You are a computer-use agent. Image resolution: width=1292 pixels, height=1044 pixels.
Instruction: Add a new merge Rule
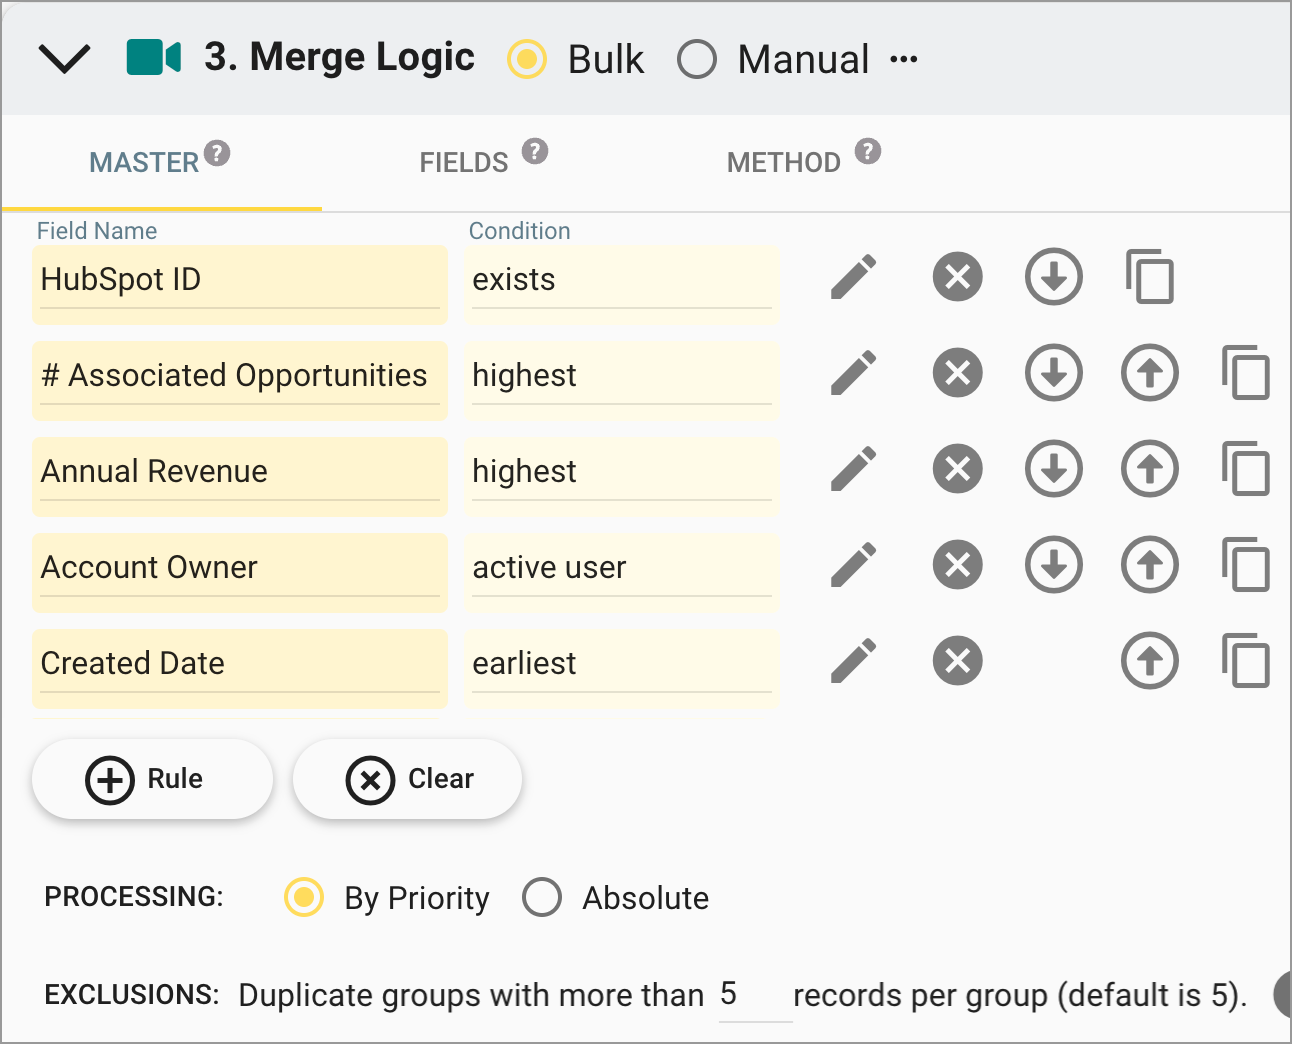pyautogui.click(x=152, y=779)
